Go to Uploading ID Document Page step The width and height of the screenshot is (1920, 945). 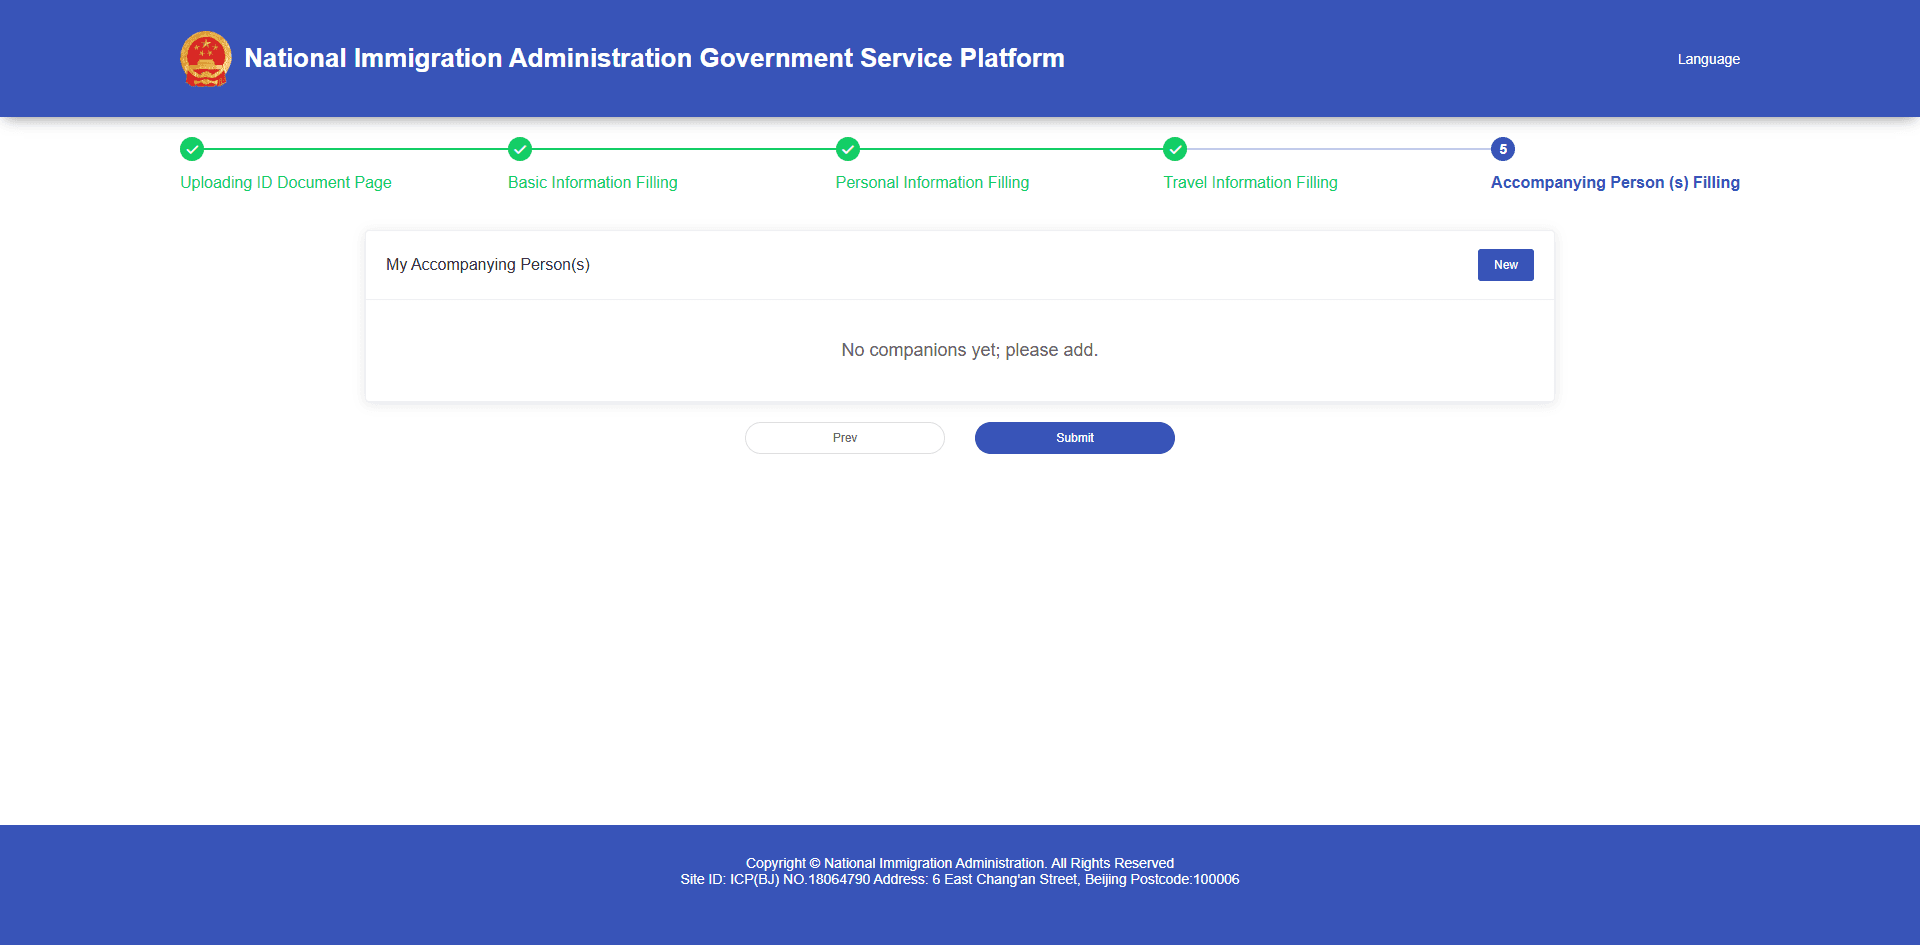(x=286, y=182)
